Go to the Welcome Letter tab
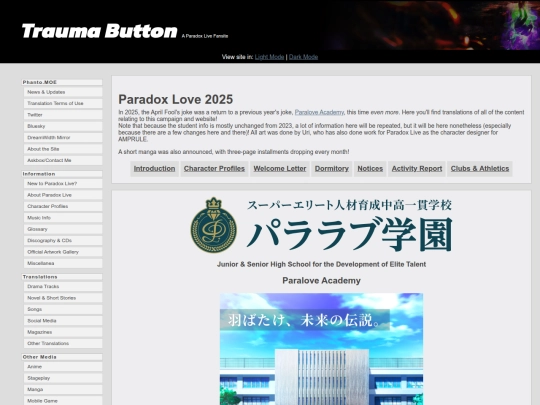Screen dimensions: 540x405 pyautogui.click(x=280, y=169)
